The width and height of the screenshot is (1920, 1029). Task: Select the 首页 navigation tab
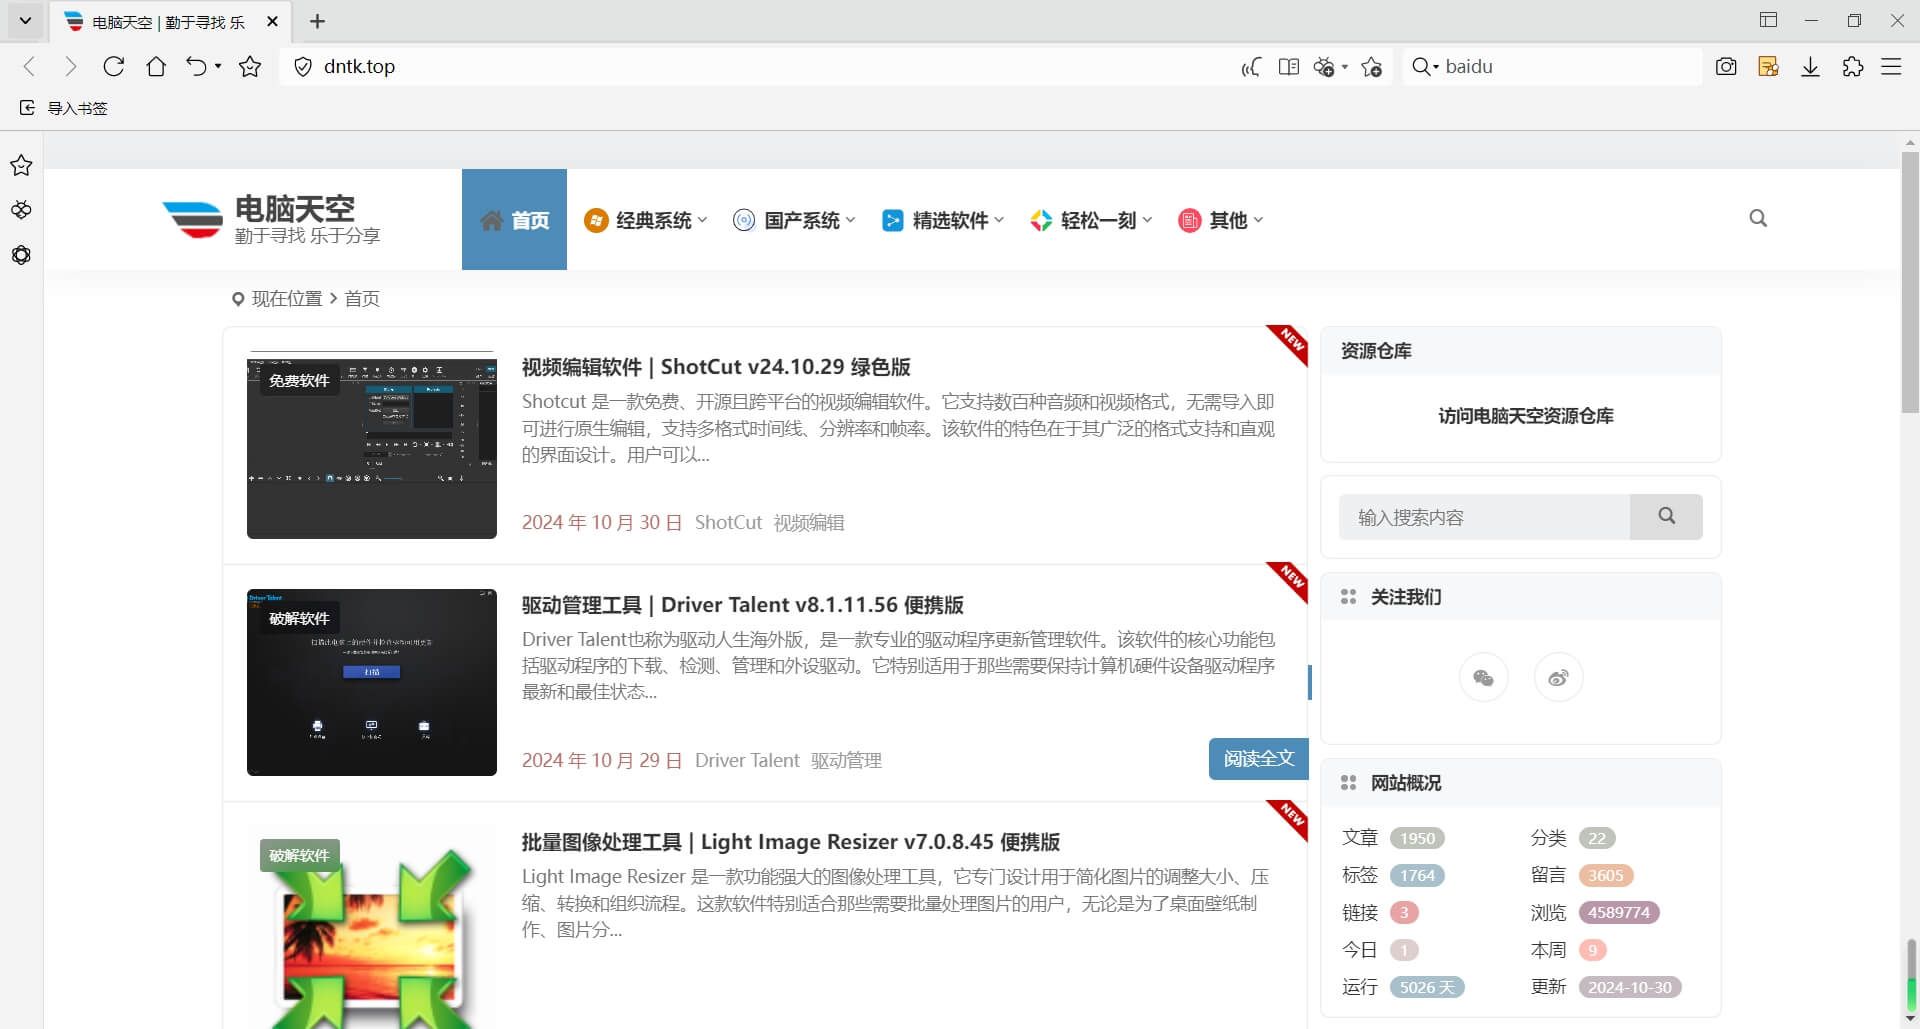[x=514, y=219]
